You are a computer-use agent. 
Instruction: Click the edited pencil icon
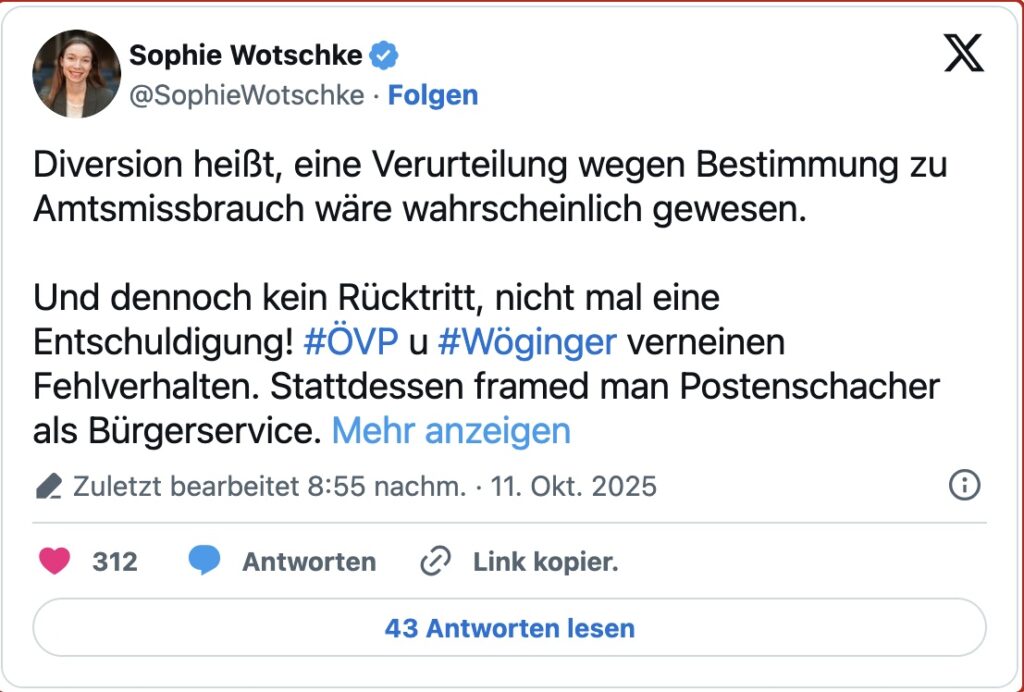(48, 487)
